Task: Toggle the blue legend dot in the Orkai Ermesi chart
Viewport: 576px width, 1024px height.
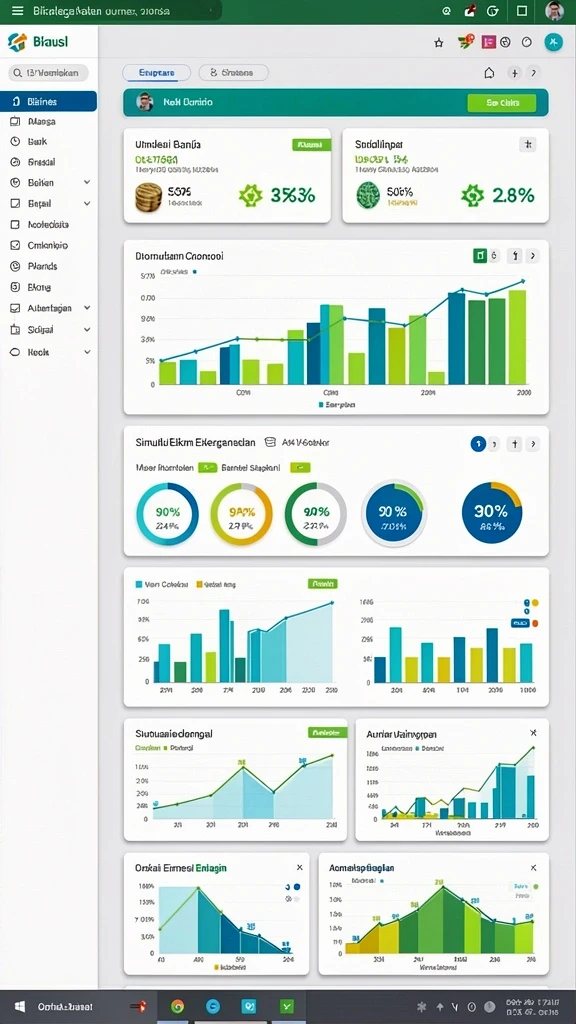Action: click(297, 887)
